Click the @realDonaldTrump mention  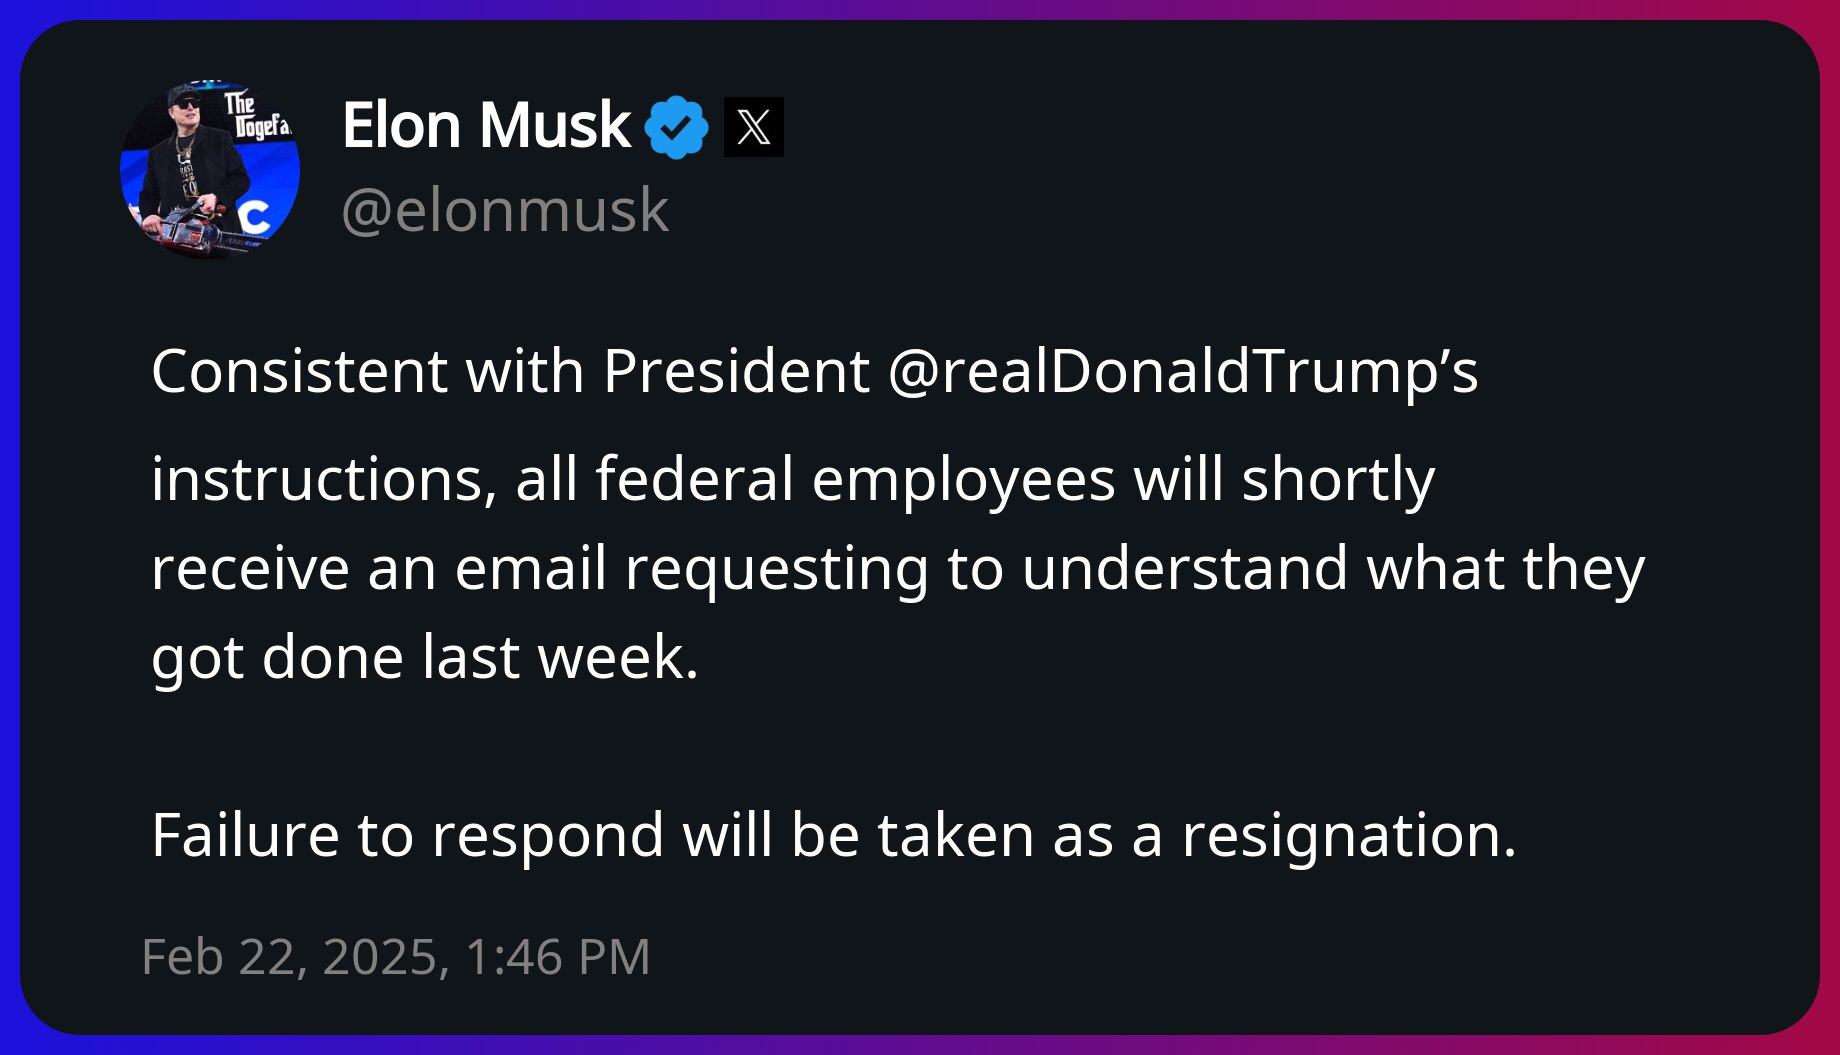[1182, 372]
